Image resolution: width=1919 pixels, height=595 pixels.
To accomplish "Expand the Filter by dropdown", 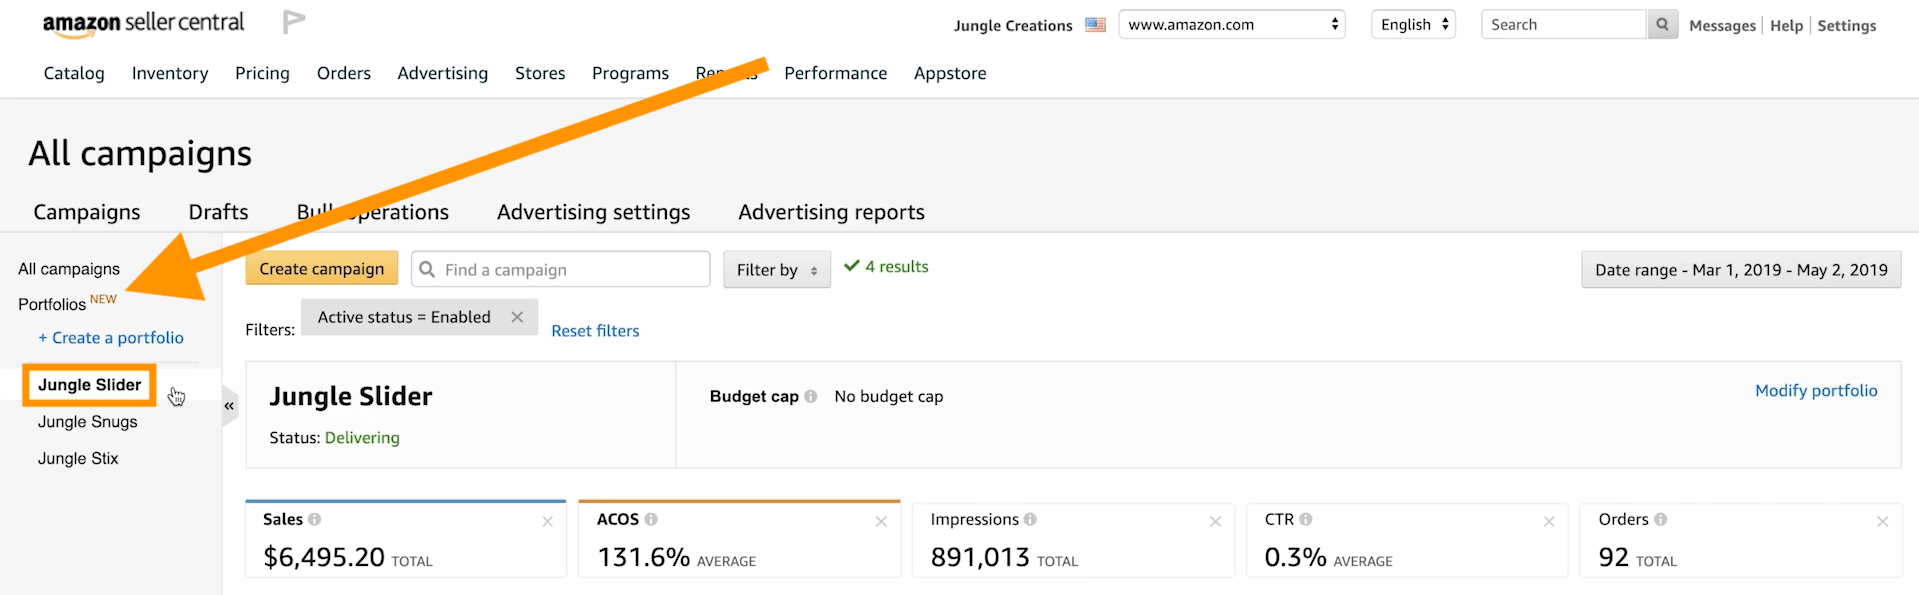I will (777, 270).
